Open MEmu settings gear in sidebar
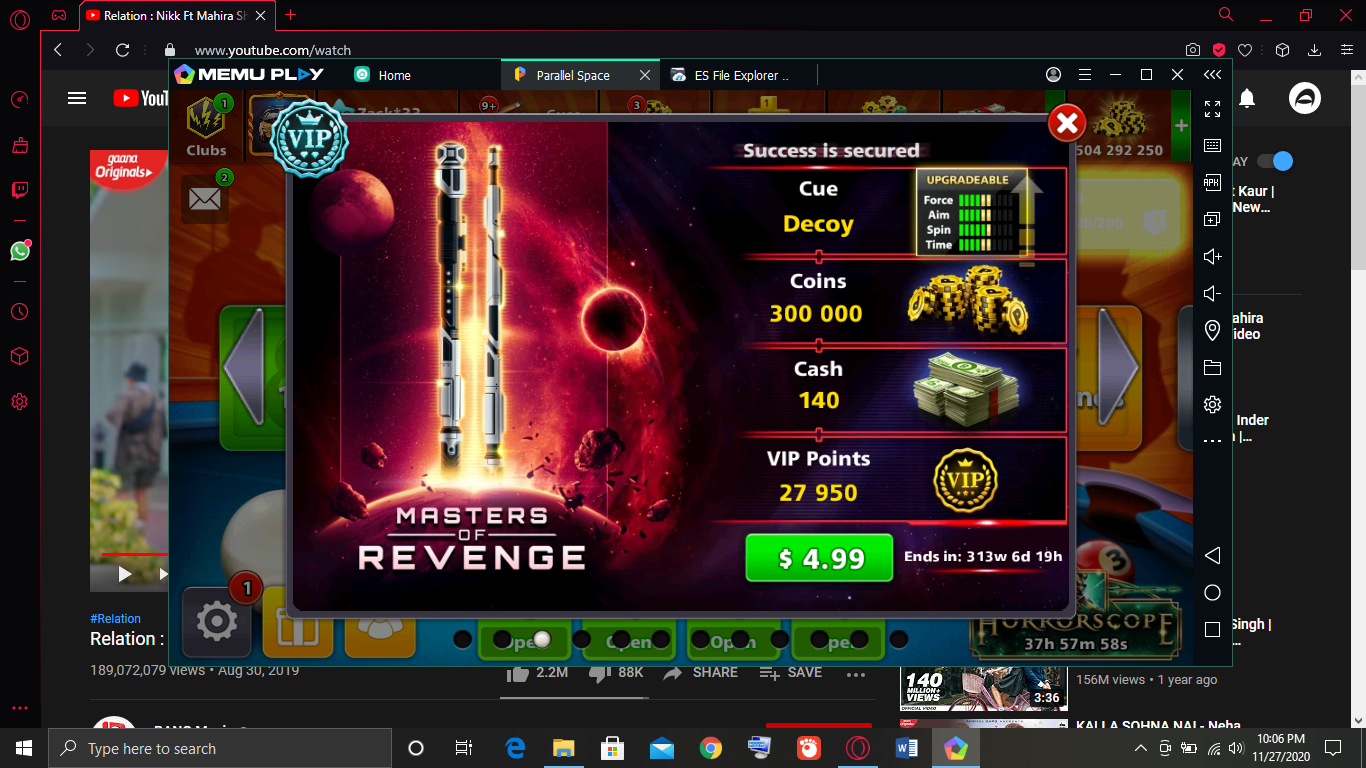This screenshot has height=768, width=1366. coord(1212,404)
